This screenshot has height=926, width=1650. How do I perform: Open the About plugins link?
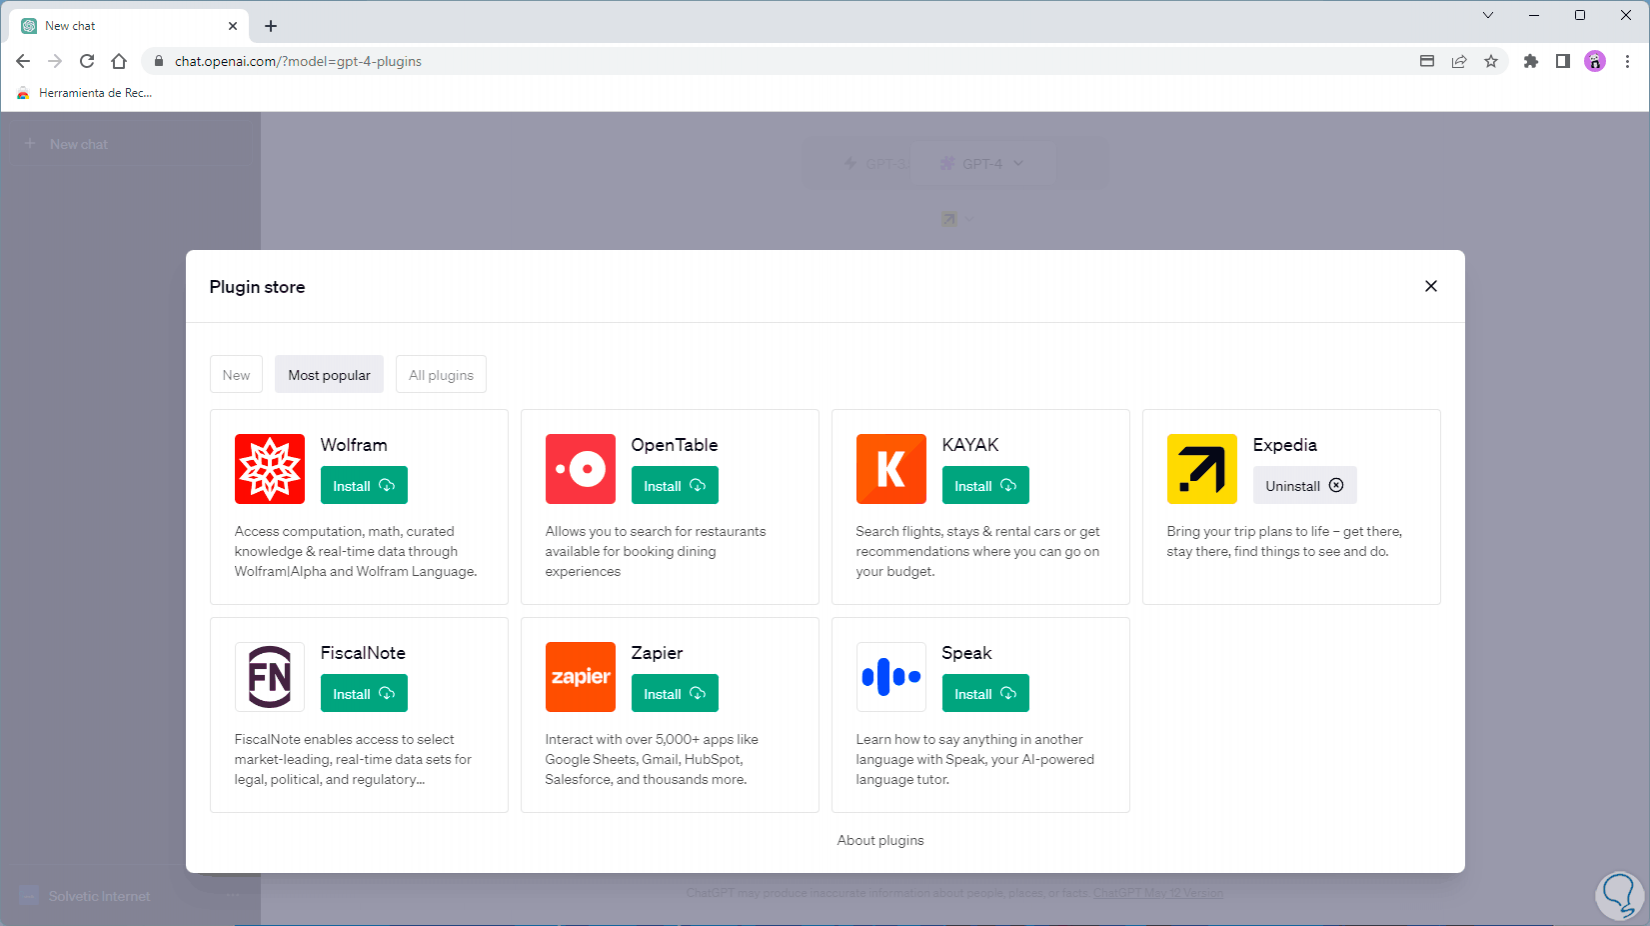click(880, 840)
